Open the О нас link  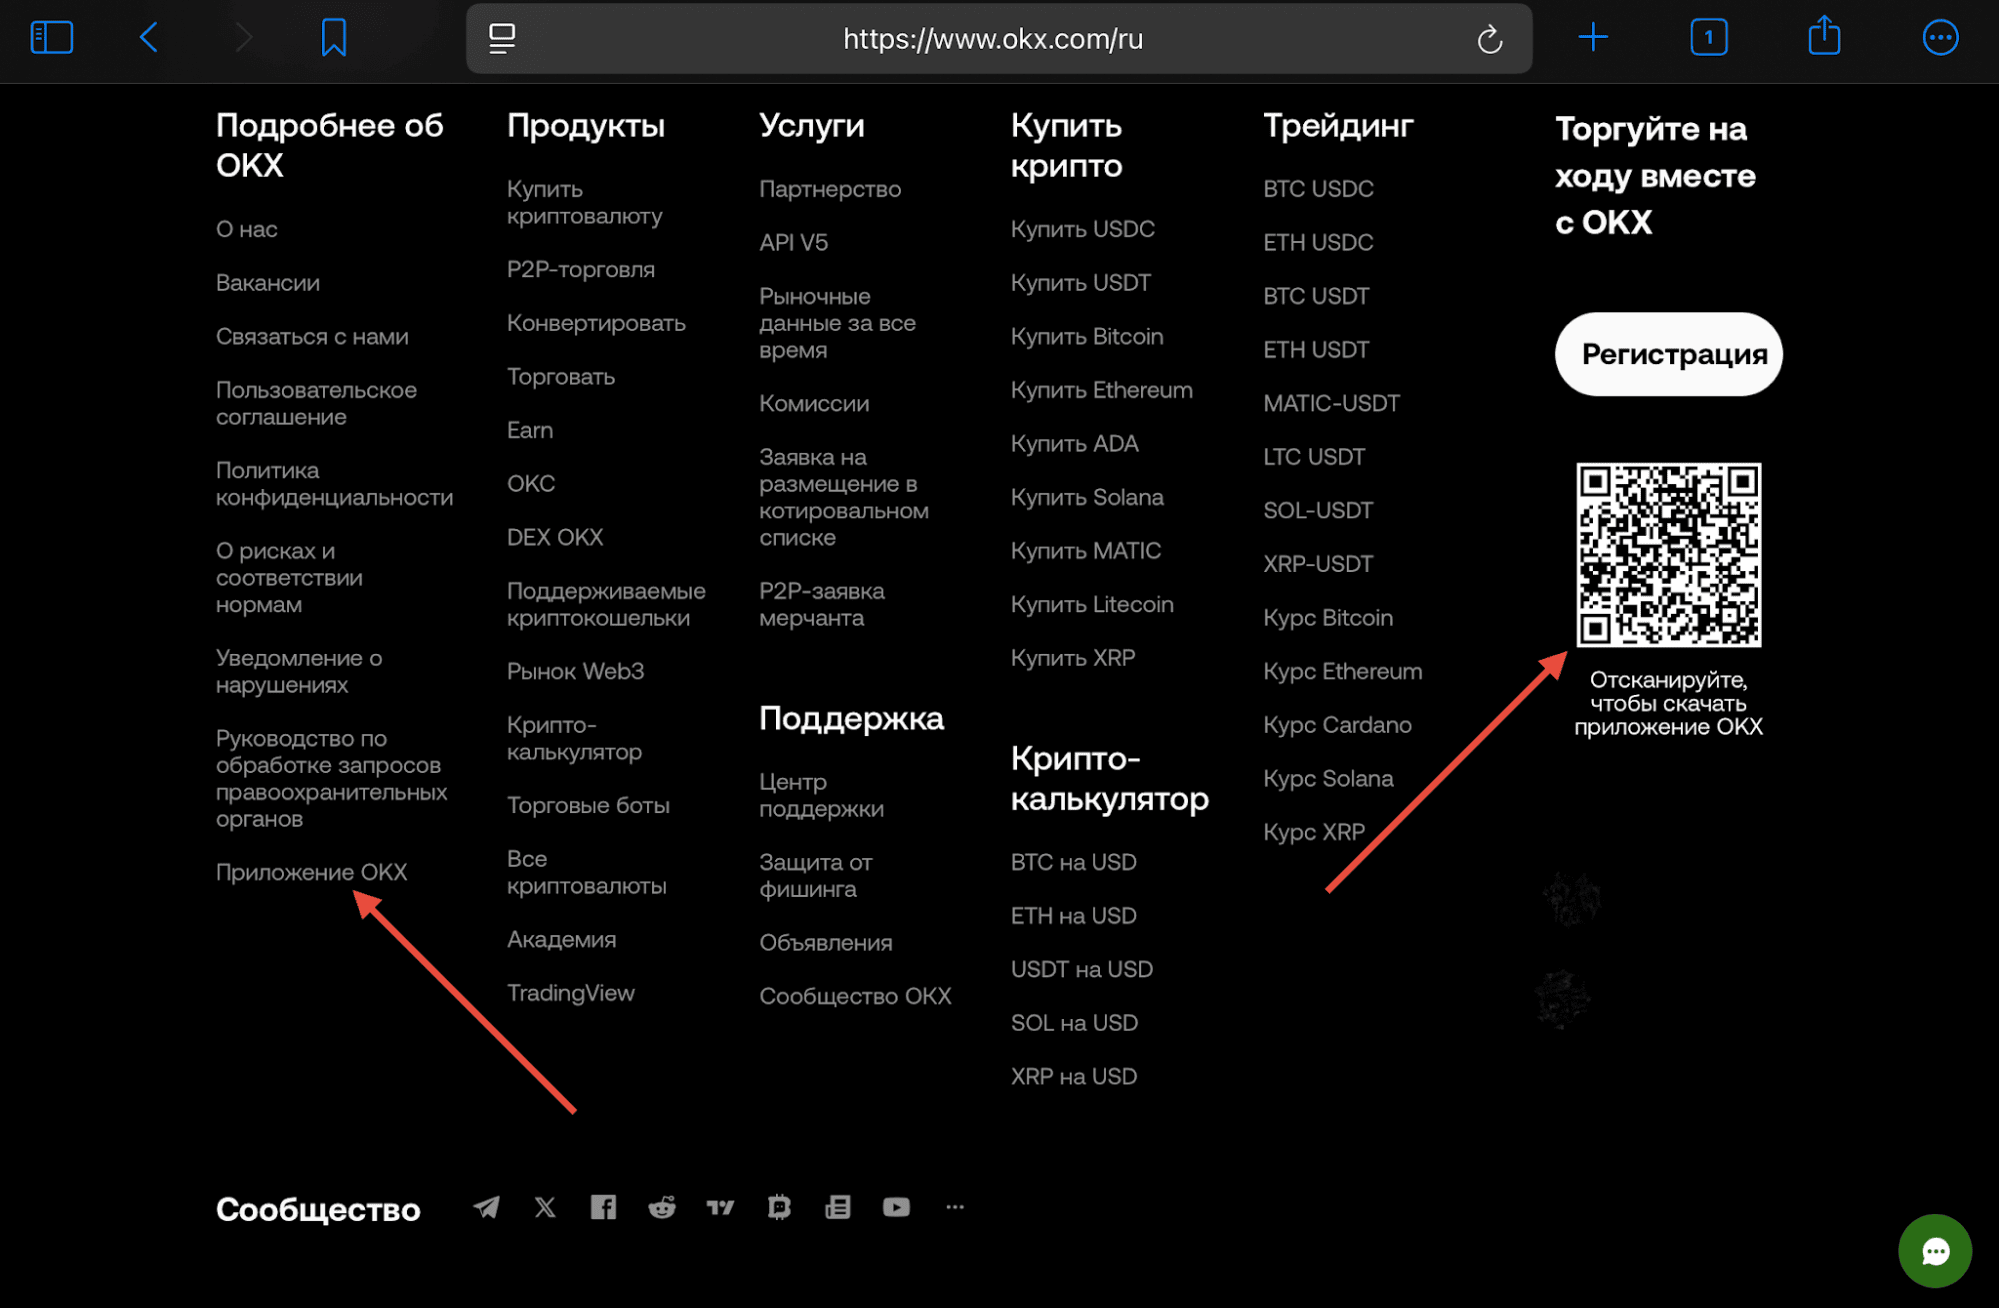[246, 229]
